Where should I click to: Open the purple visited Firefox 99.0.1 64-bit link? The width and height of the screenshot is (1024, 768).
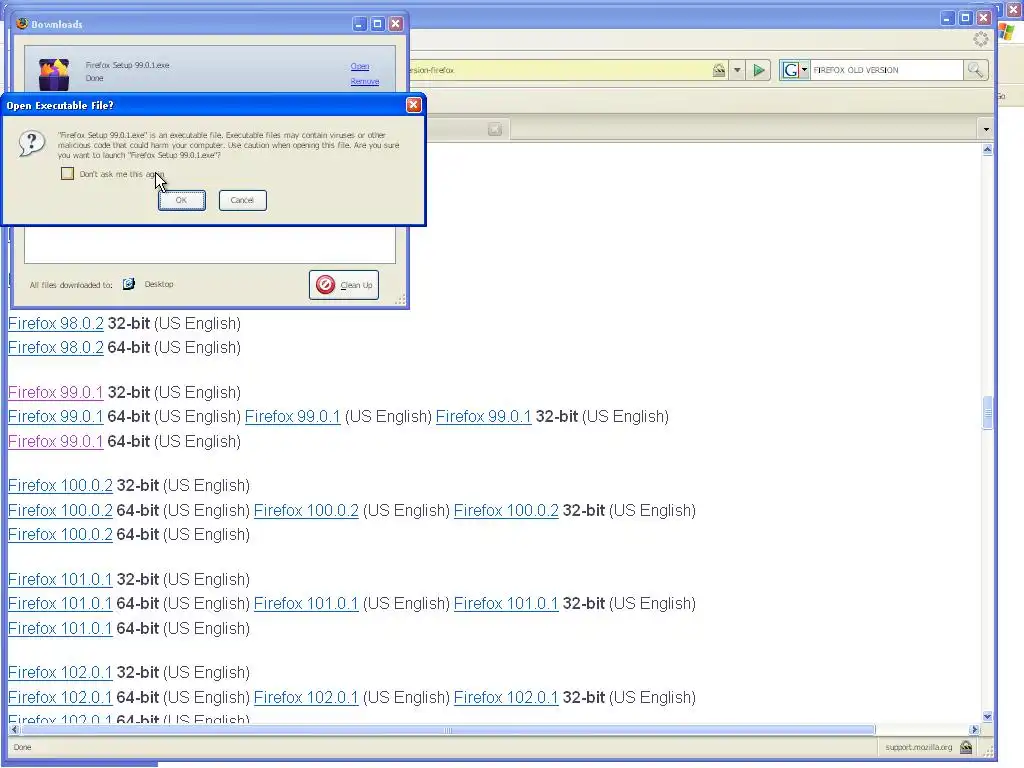(56, 441)
